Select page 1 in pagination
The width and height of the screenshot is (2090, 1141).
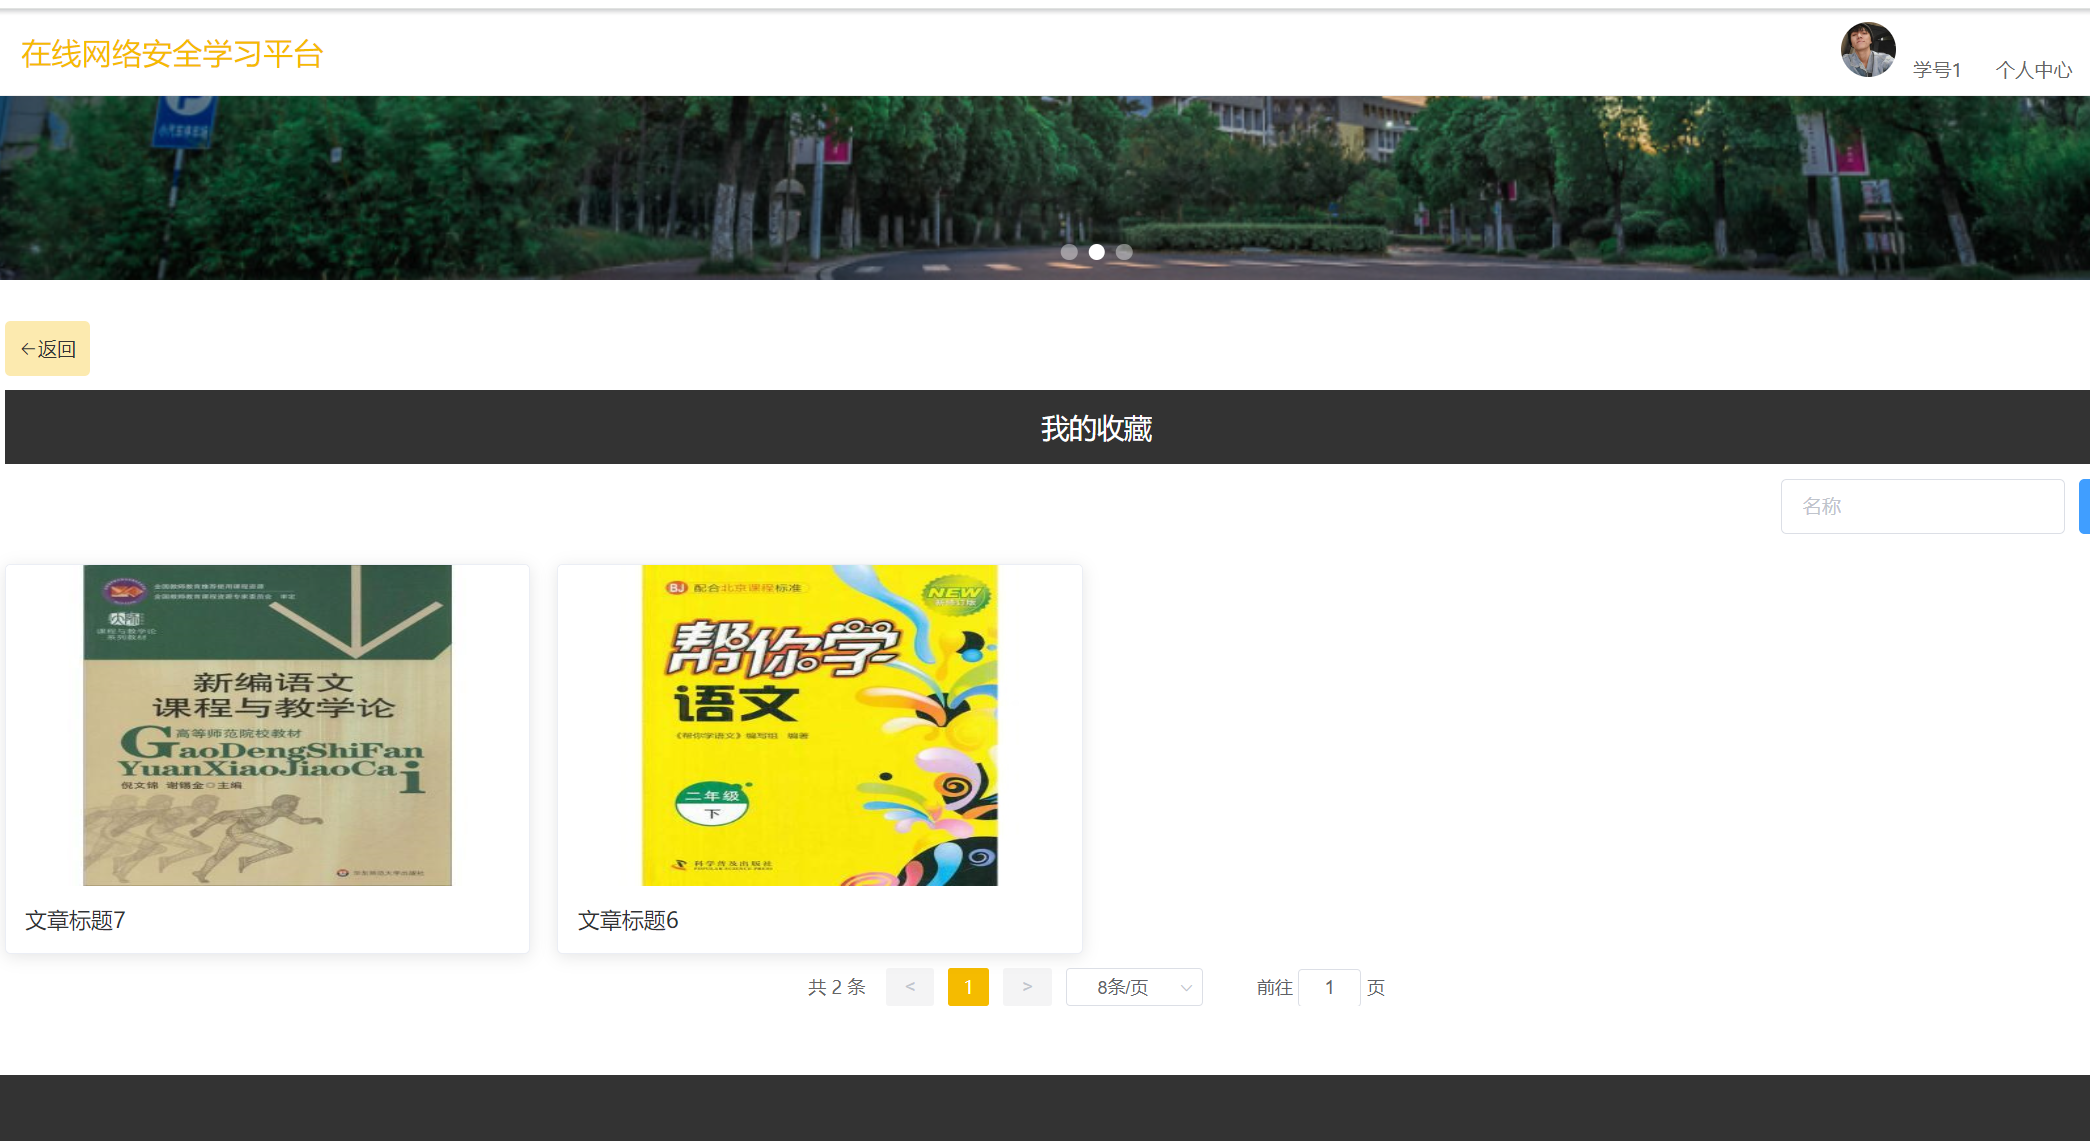(968, 987)
